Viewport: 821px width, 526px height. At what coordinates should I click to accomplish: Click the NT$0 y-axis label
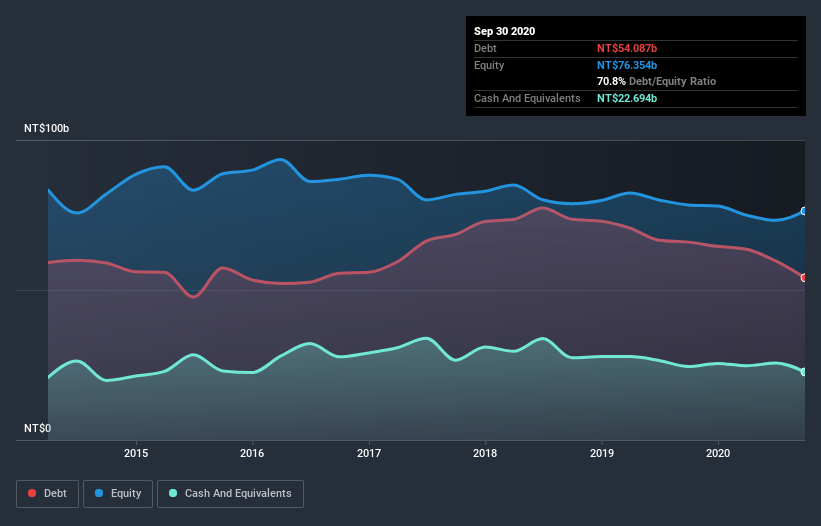38,428
